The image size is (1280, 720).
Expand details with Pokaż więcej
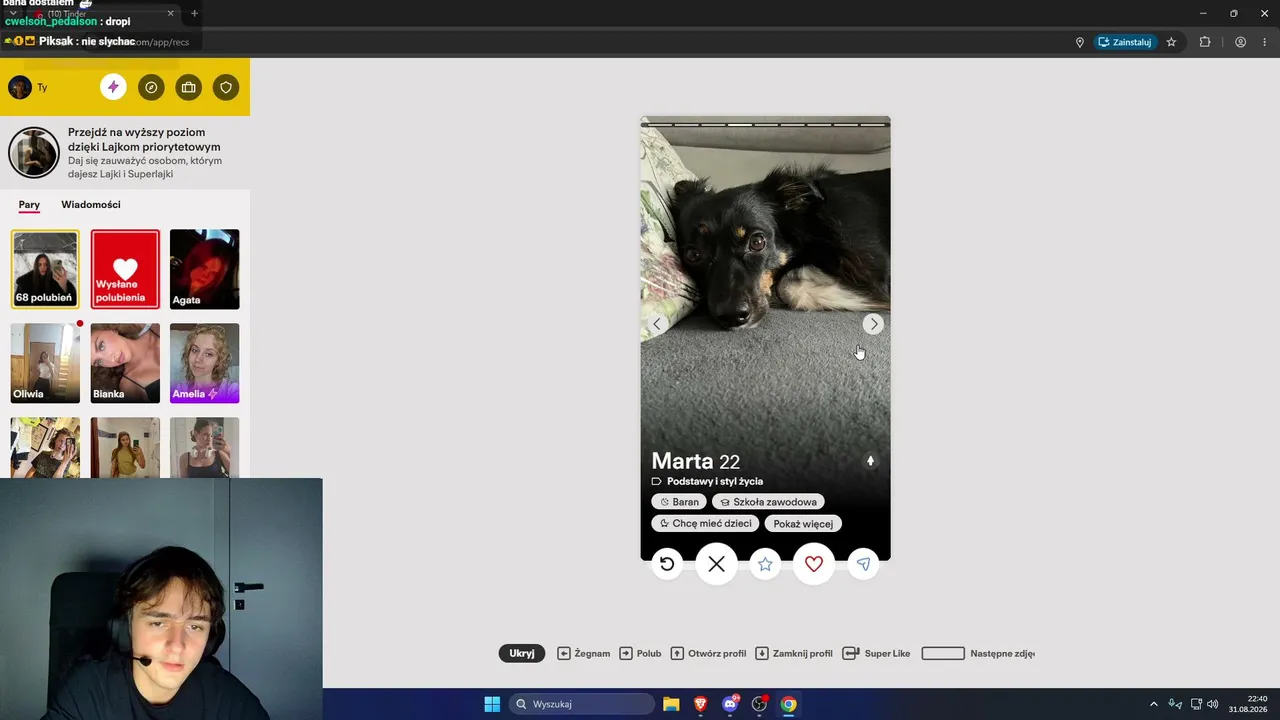[x=803, y=523]
